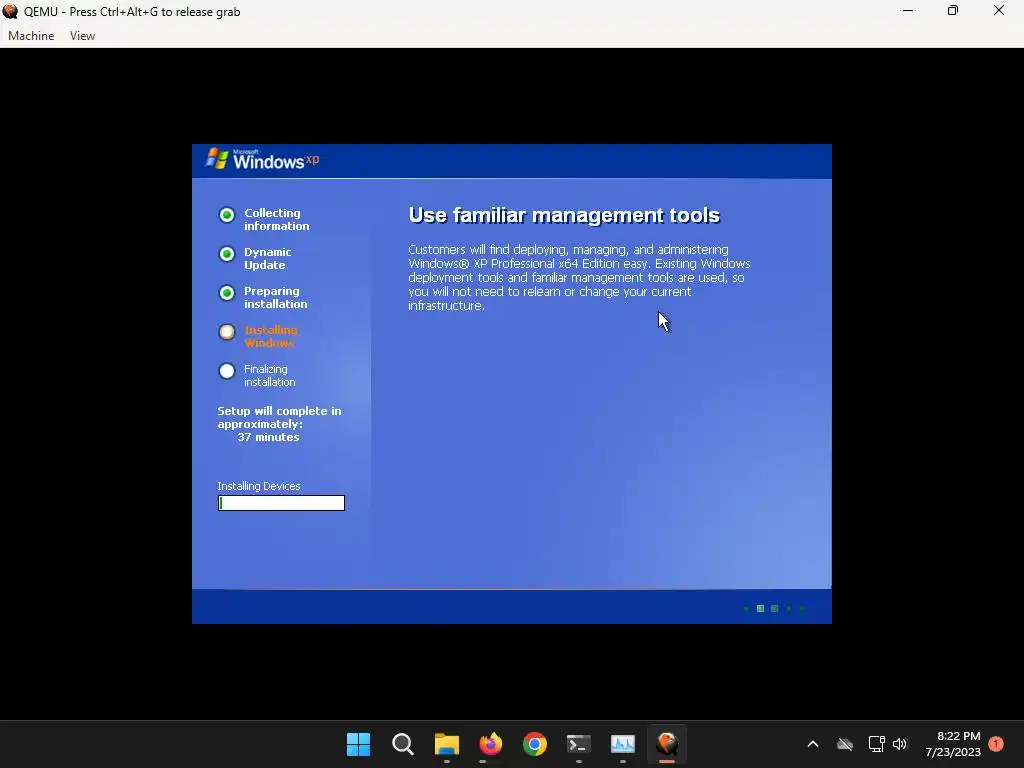The width and height of the screenshot is (1024, 768).
Task: Open the Machine menu
Action: coord(31,36)
